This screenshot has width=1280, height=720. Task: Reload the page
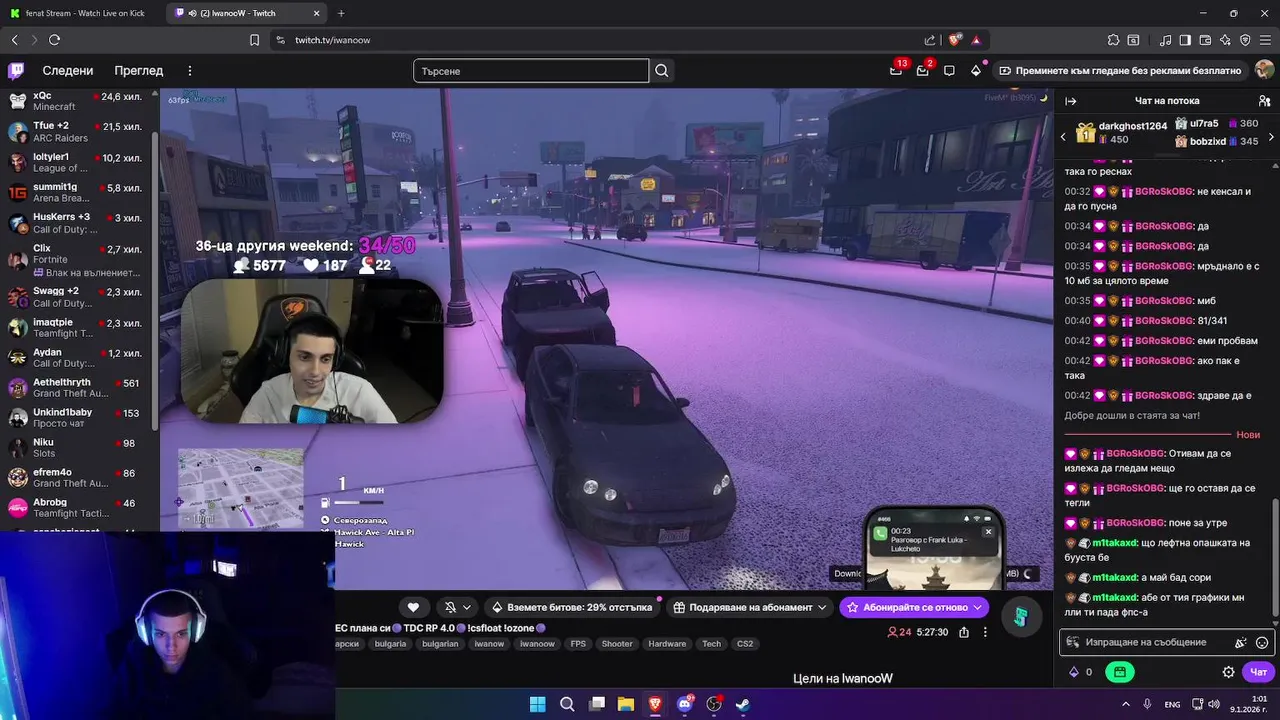tap(54, 40)
